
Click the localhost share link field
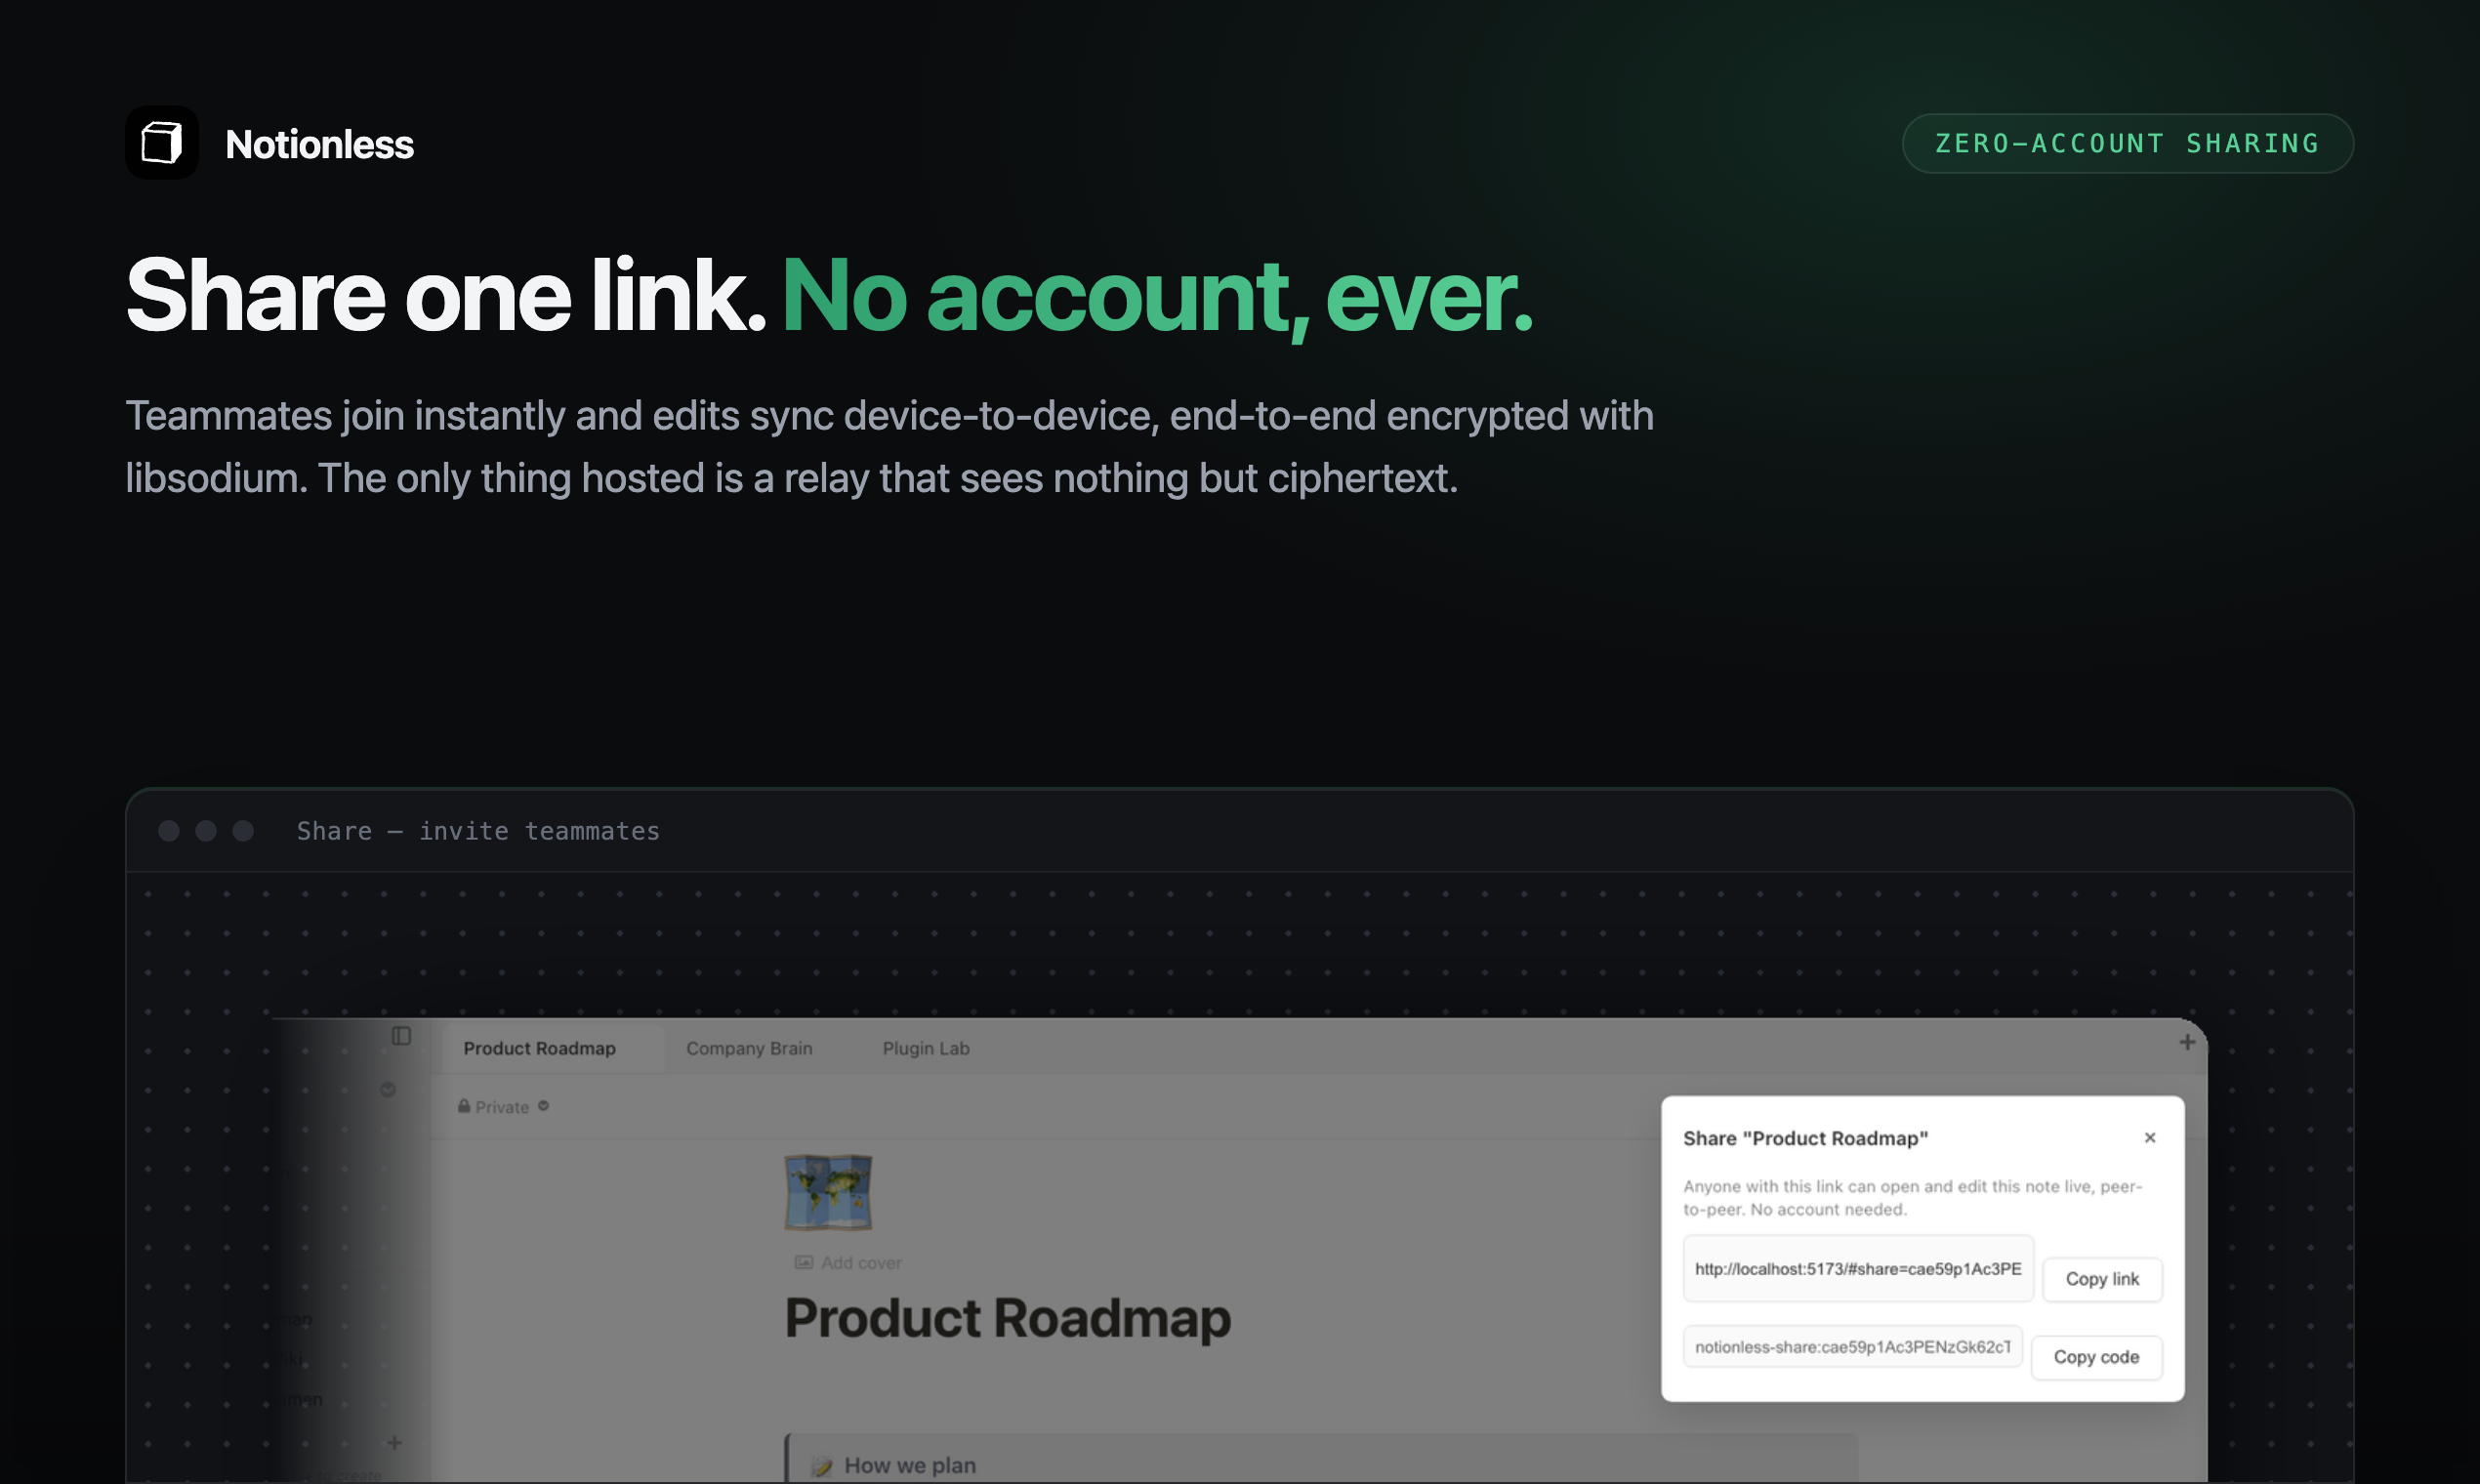(x=1858, y=1269)
